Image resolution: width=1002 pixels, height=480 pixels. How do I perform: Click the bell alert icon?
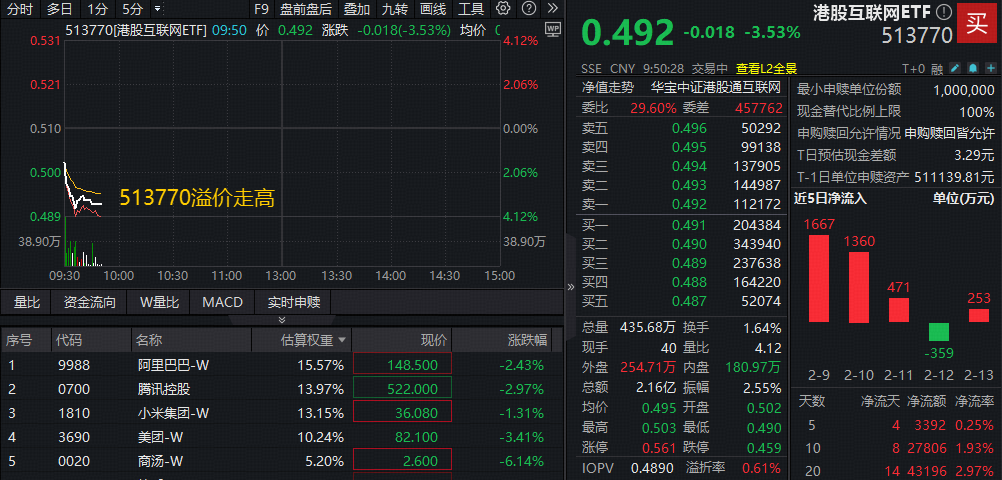pyautogui.click(x=972, y=69)
